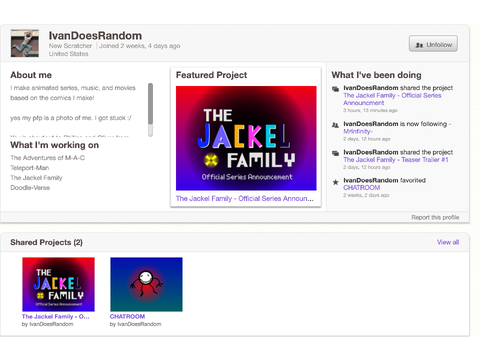Click the About me scrollbar handle

150,104
